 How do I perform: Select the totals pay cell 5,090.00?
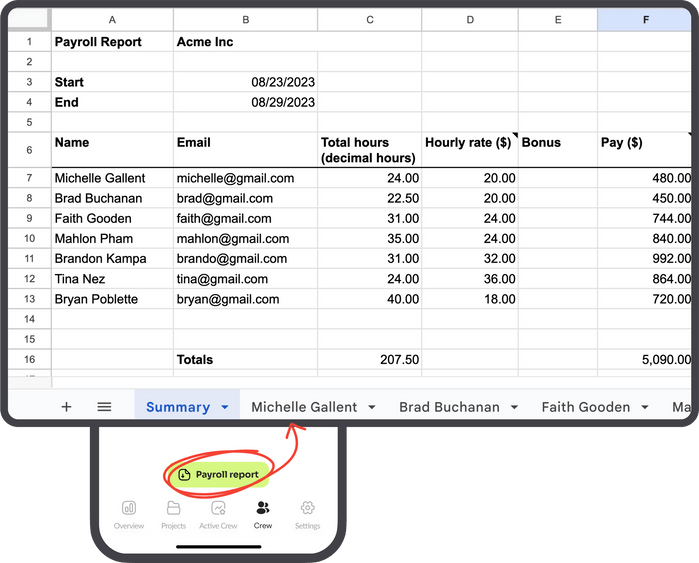645,359
